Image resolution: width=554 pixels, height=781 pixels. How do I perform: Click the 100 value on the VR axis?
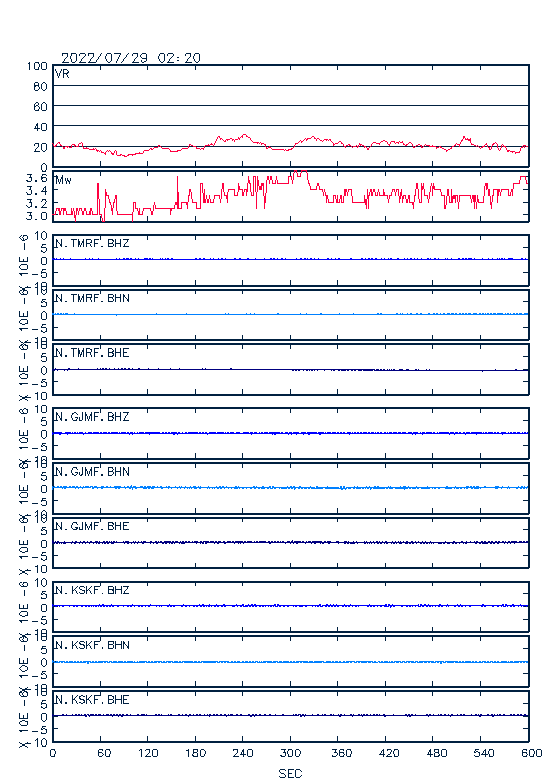37,66
